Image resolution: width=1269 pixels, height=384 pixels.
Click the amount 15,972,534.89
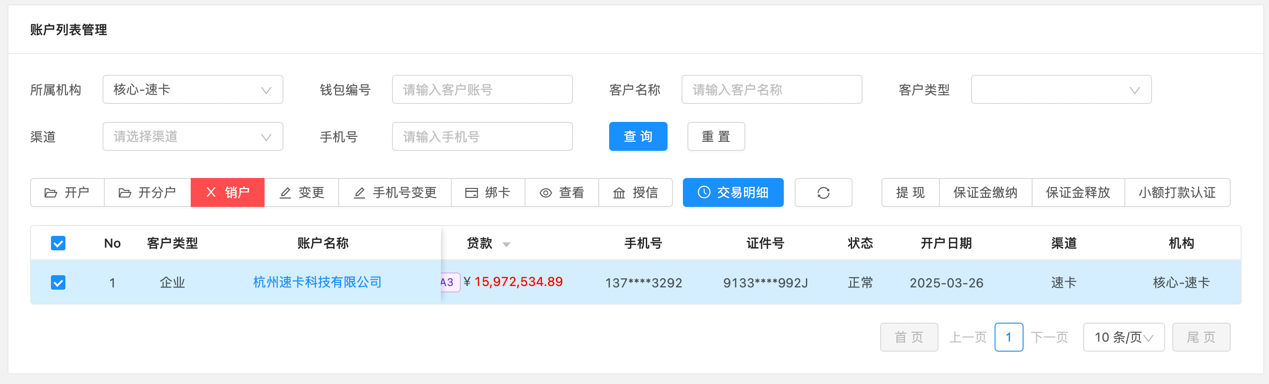(x=518, y=282)
